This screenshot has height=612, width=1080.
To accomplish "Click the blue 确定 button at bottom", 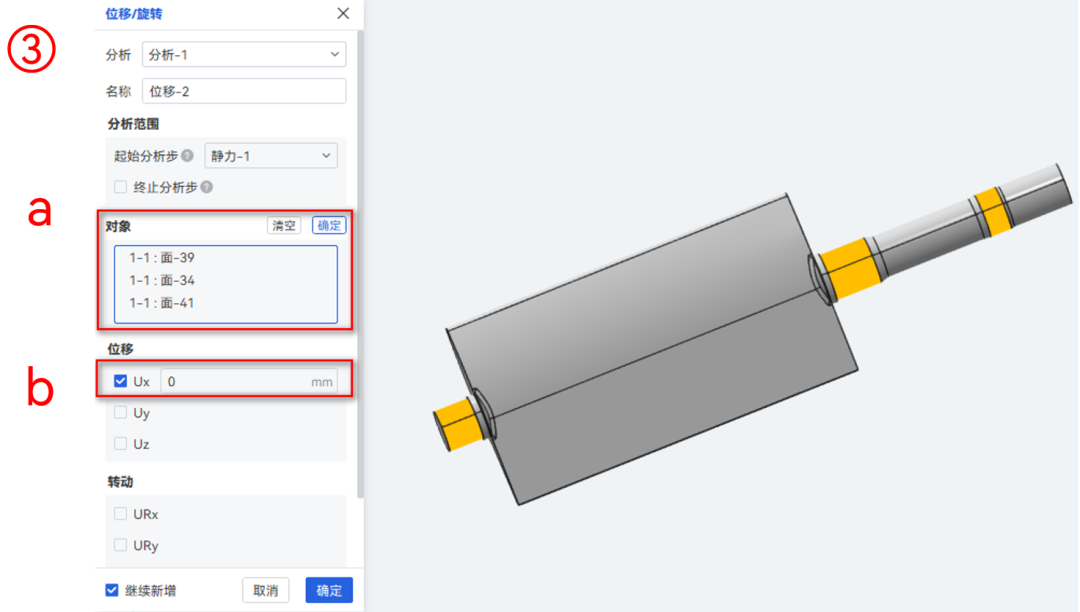I will [x=329, y=590].
